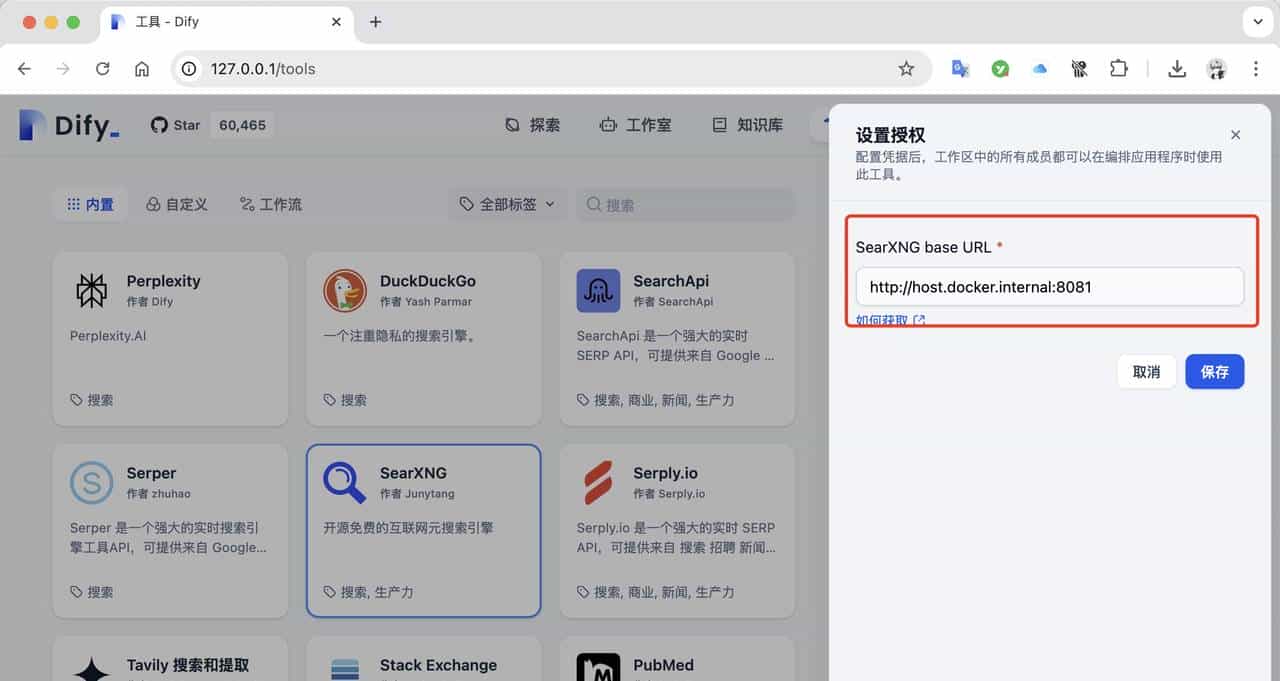The image size is (1280, 681).
Task: Click the PubMed tool icon
Action: (597, 668)
